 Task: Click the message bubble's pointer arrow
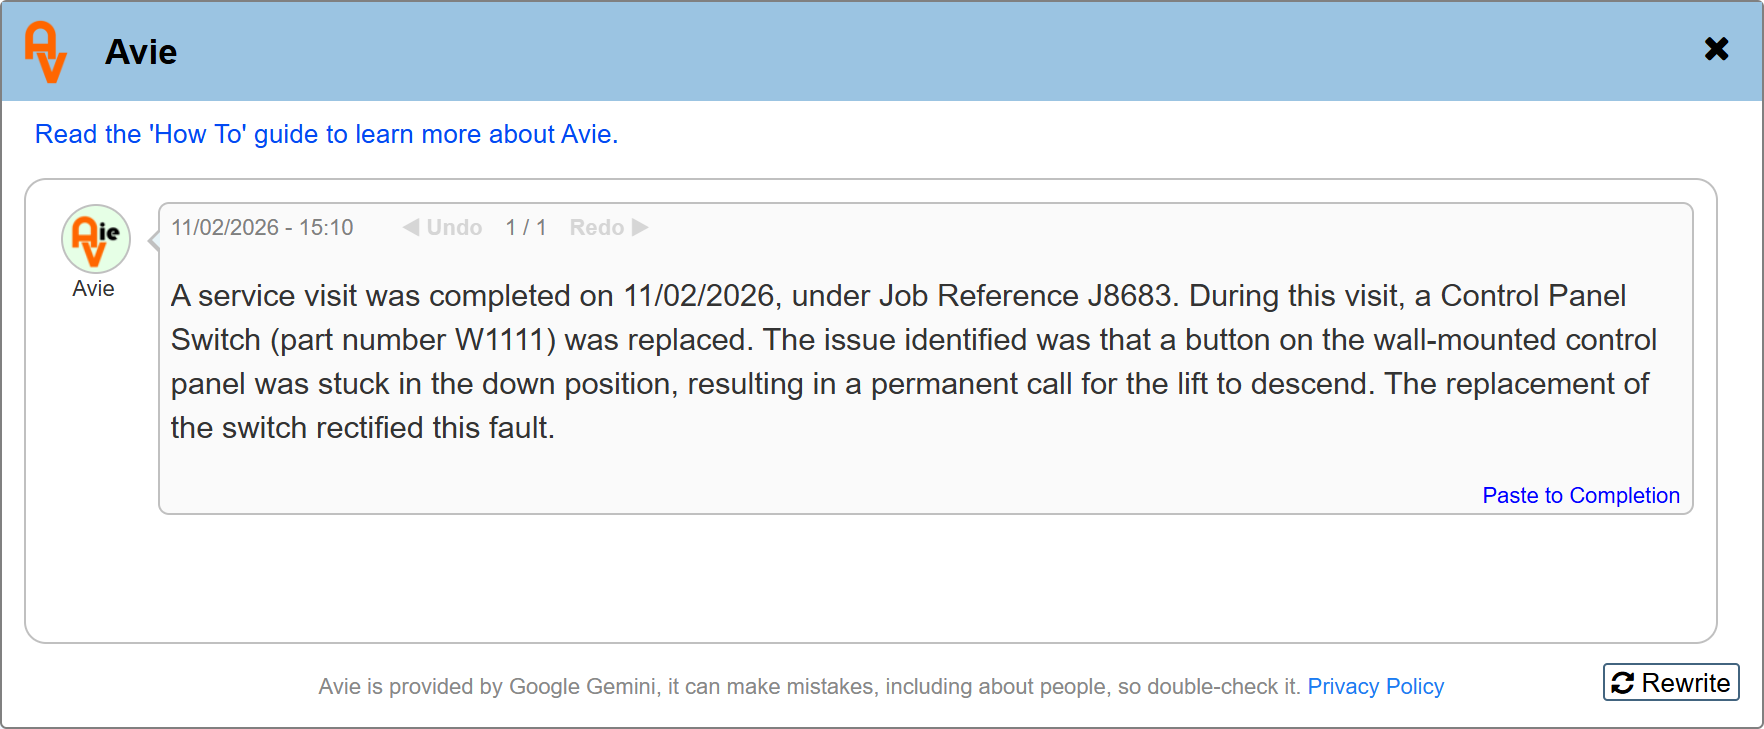tap(153, 241)
